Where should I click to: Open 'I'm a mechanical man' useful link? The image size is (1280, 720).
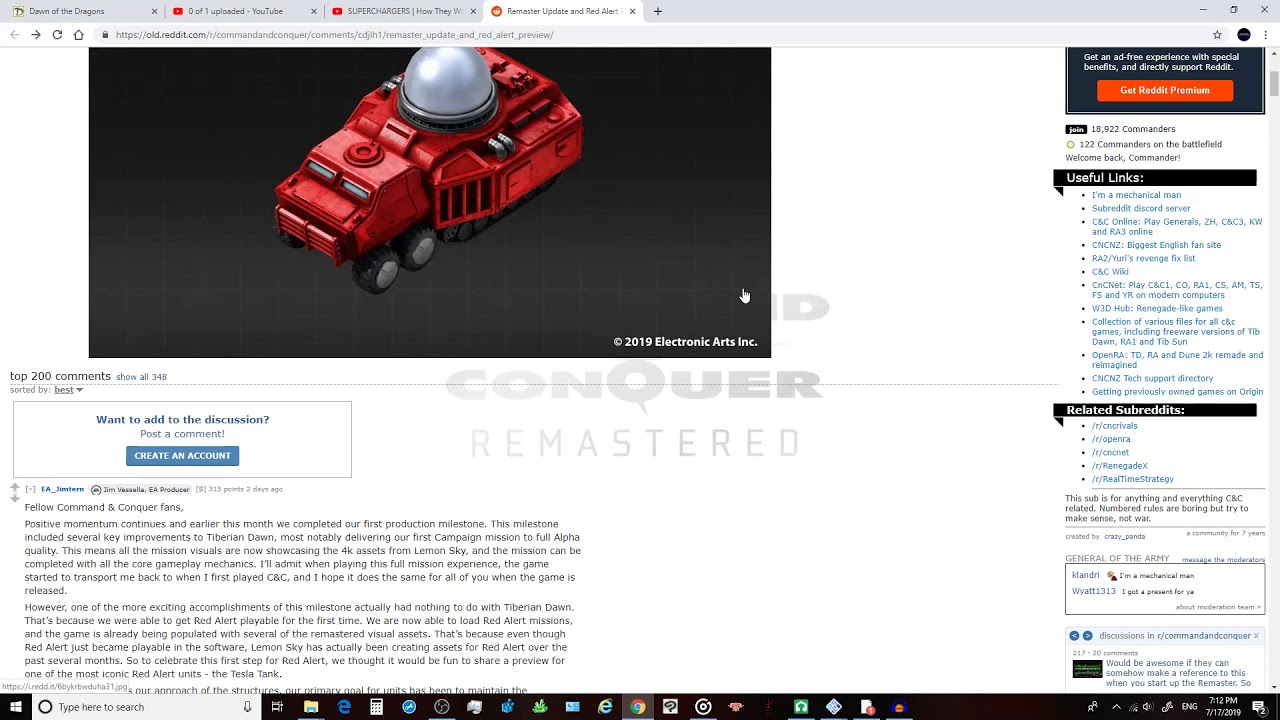pos(1136,195)
